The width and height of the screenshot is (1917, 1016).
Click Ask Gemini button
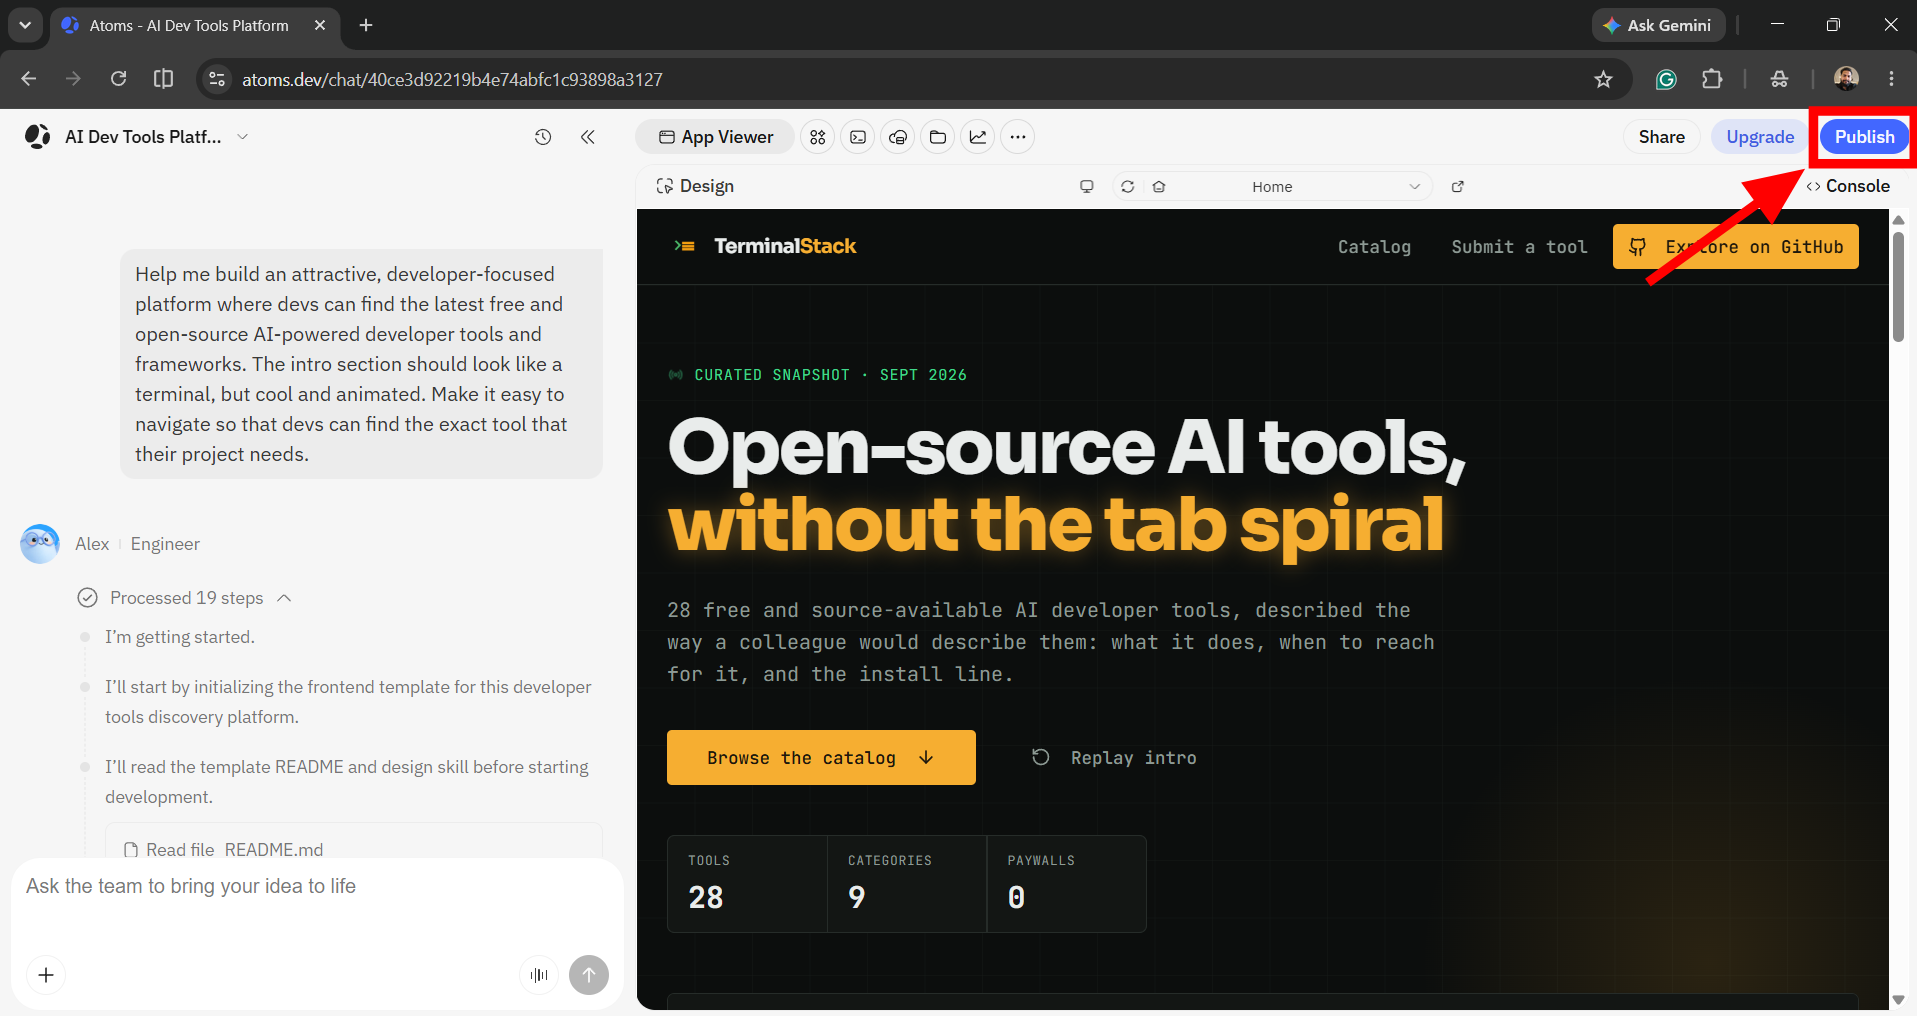(1658, 25)
